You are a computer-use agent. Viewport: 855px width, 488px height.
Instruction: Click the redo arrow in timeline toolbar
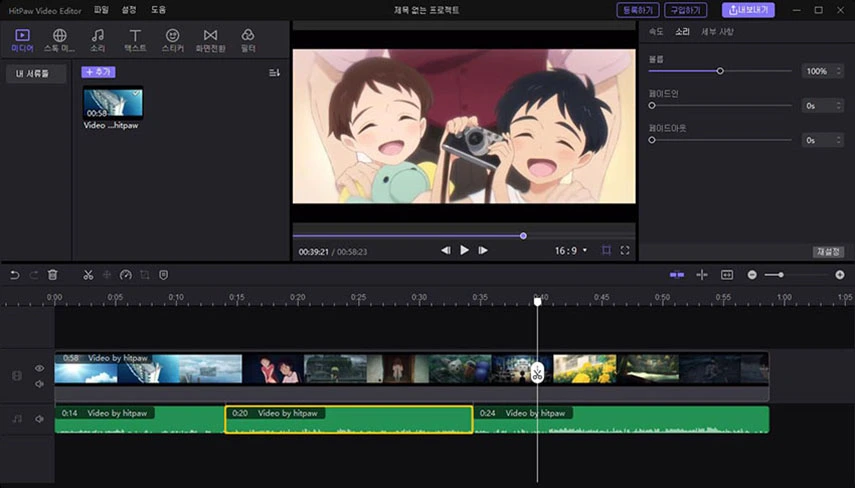pos(34,275)
